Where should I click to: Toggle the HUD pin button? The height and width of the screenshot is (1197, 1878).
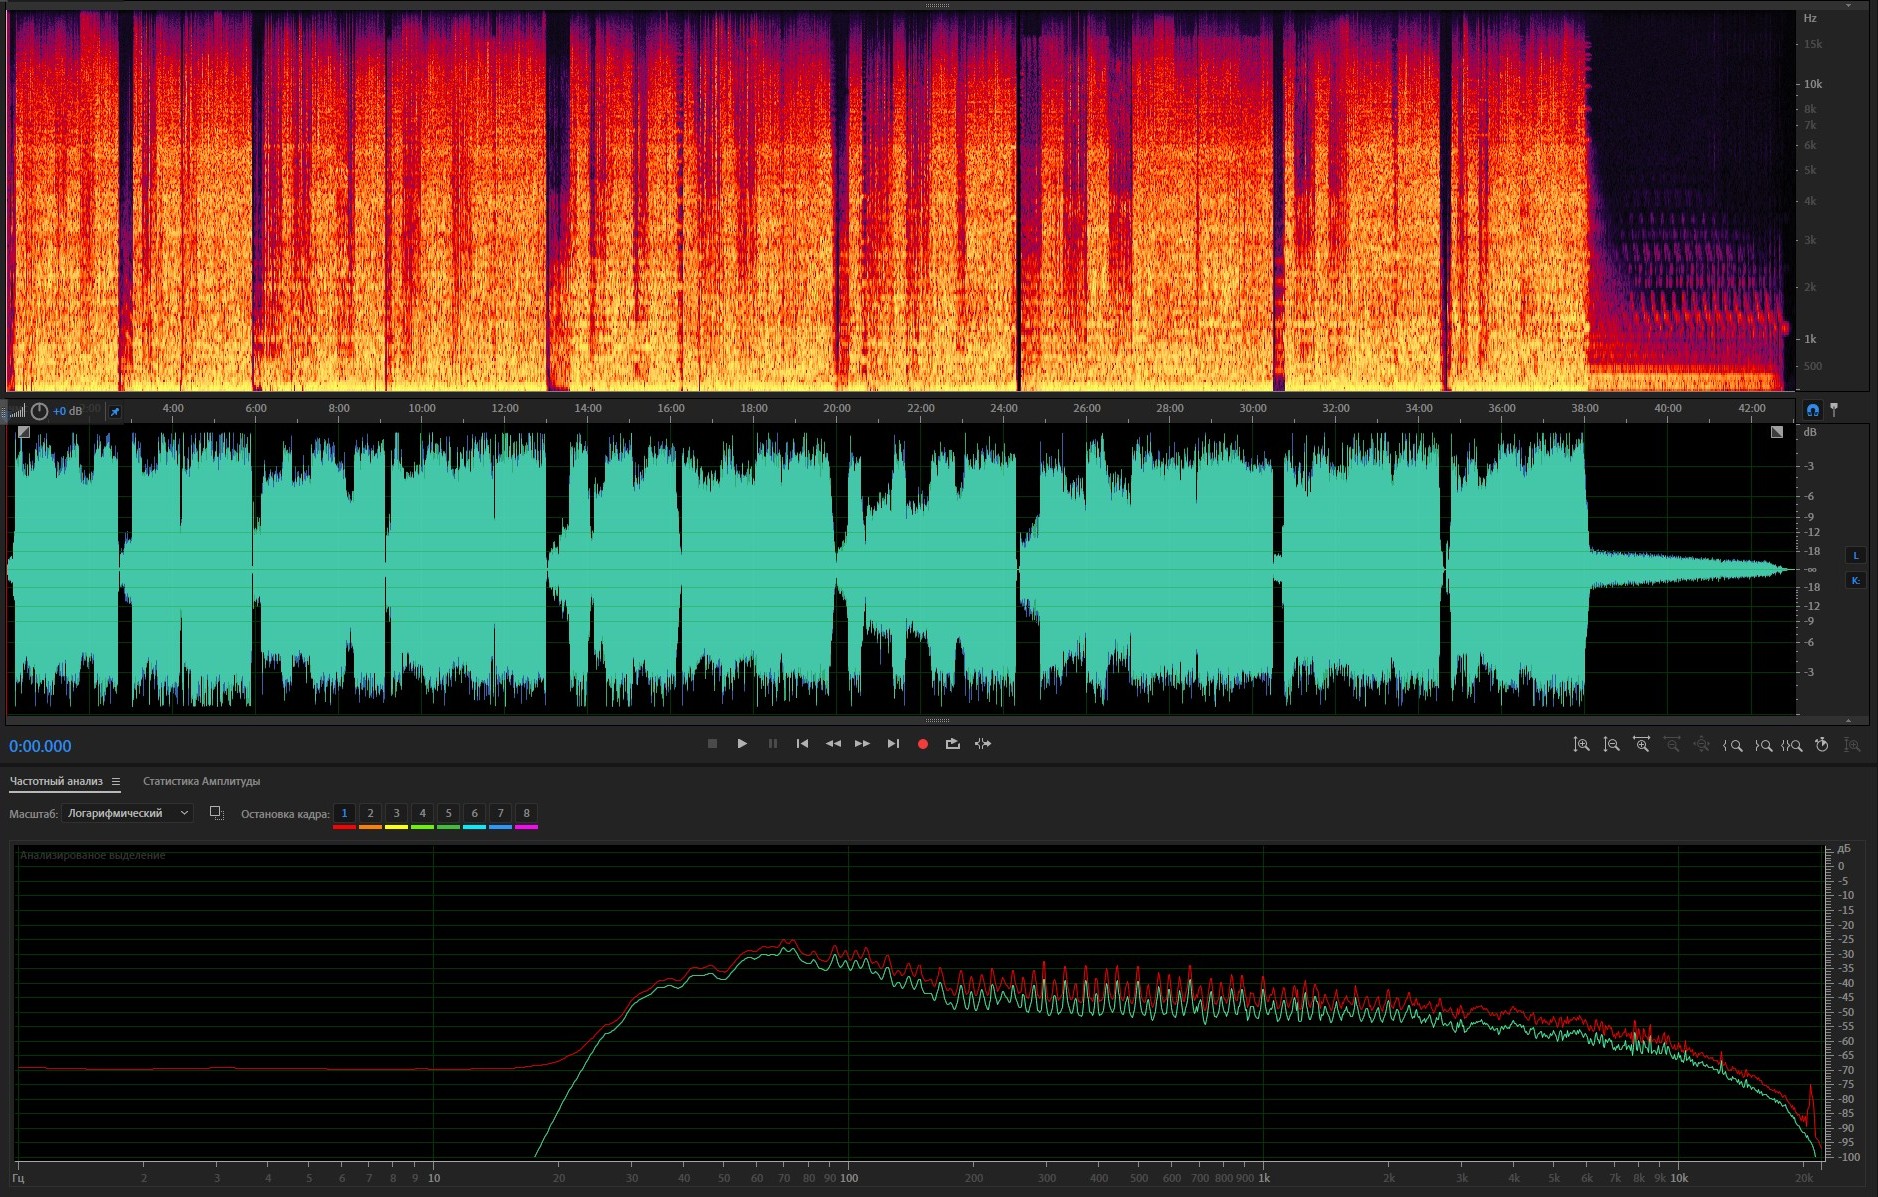(x=115, y=411)
